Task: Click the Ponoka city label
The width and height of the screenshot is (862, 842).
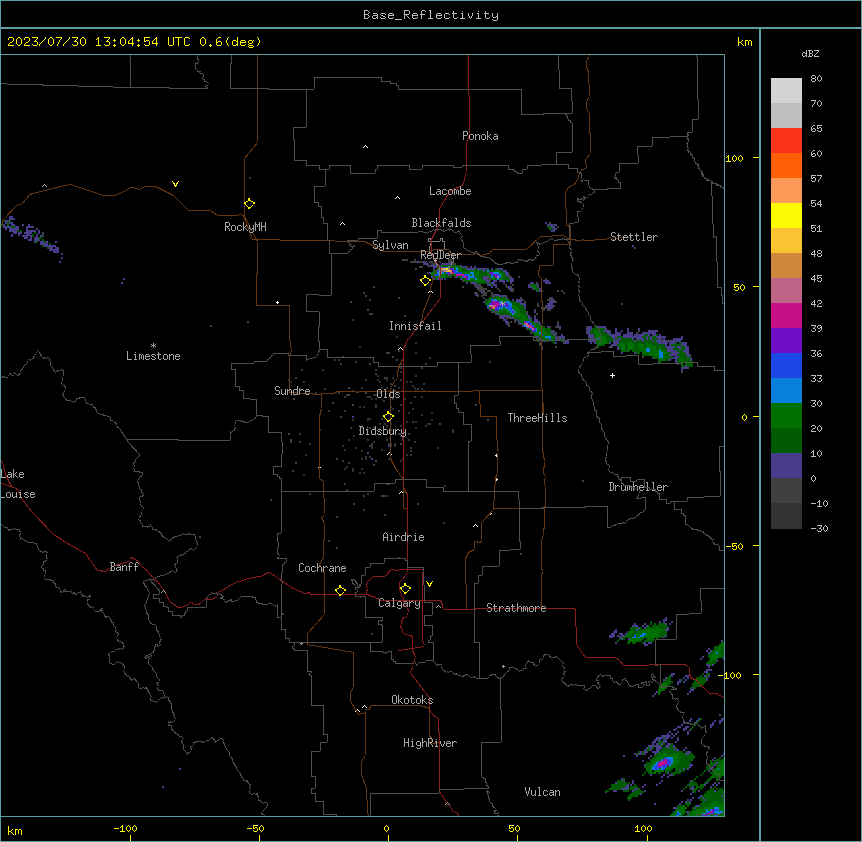Action: click(480, 136)
